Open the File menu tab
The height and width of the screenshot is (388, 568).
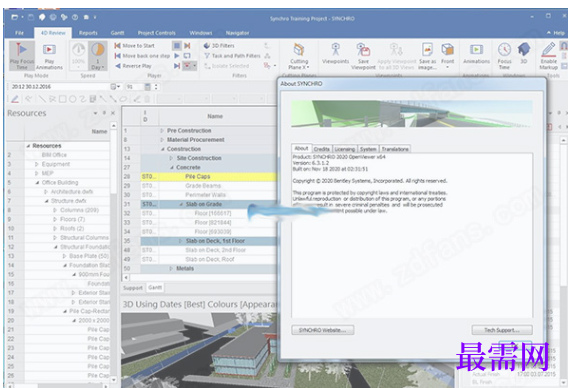coord(19,33)
